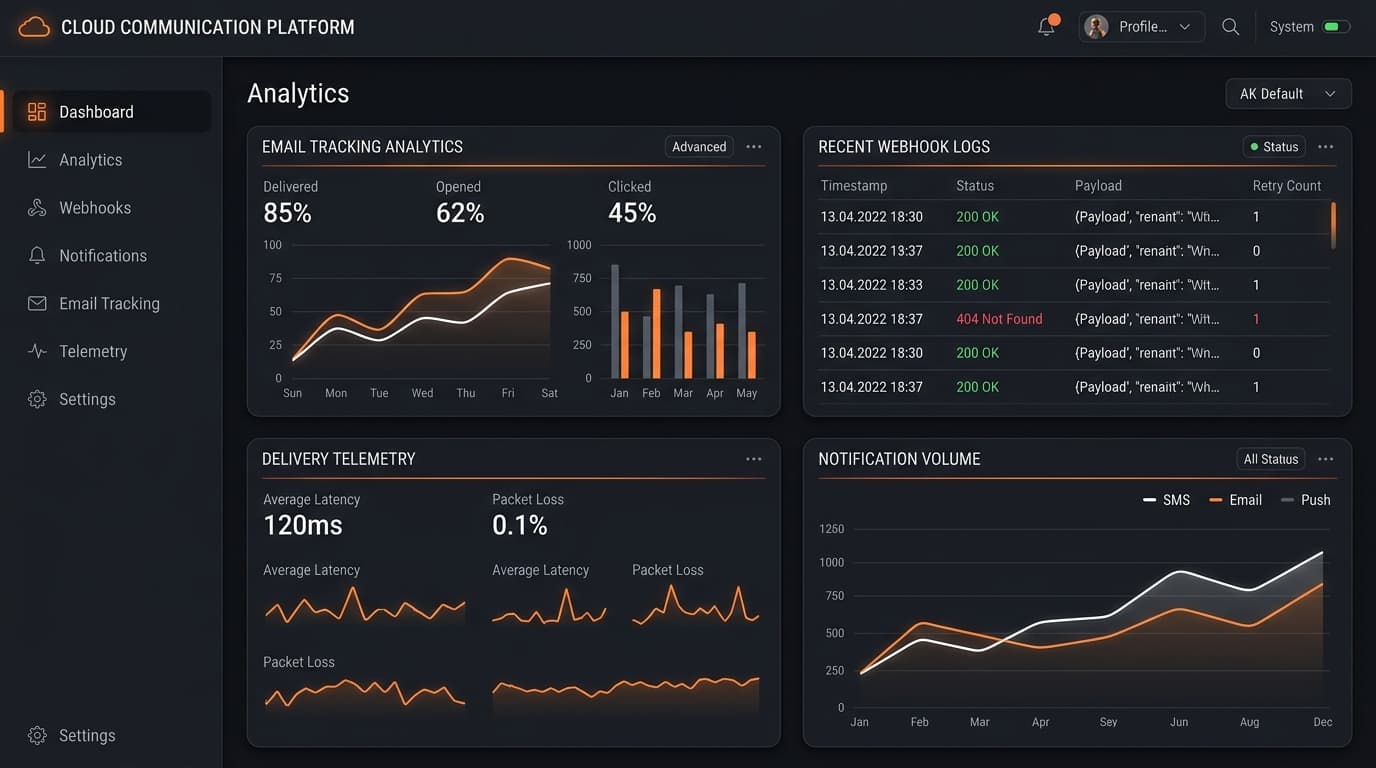The height and width of the screenshot is (768, 1376).
Task: Open the Notification Volume three-dot menu
Action: pos(1326,459)
